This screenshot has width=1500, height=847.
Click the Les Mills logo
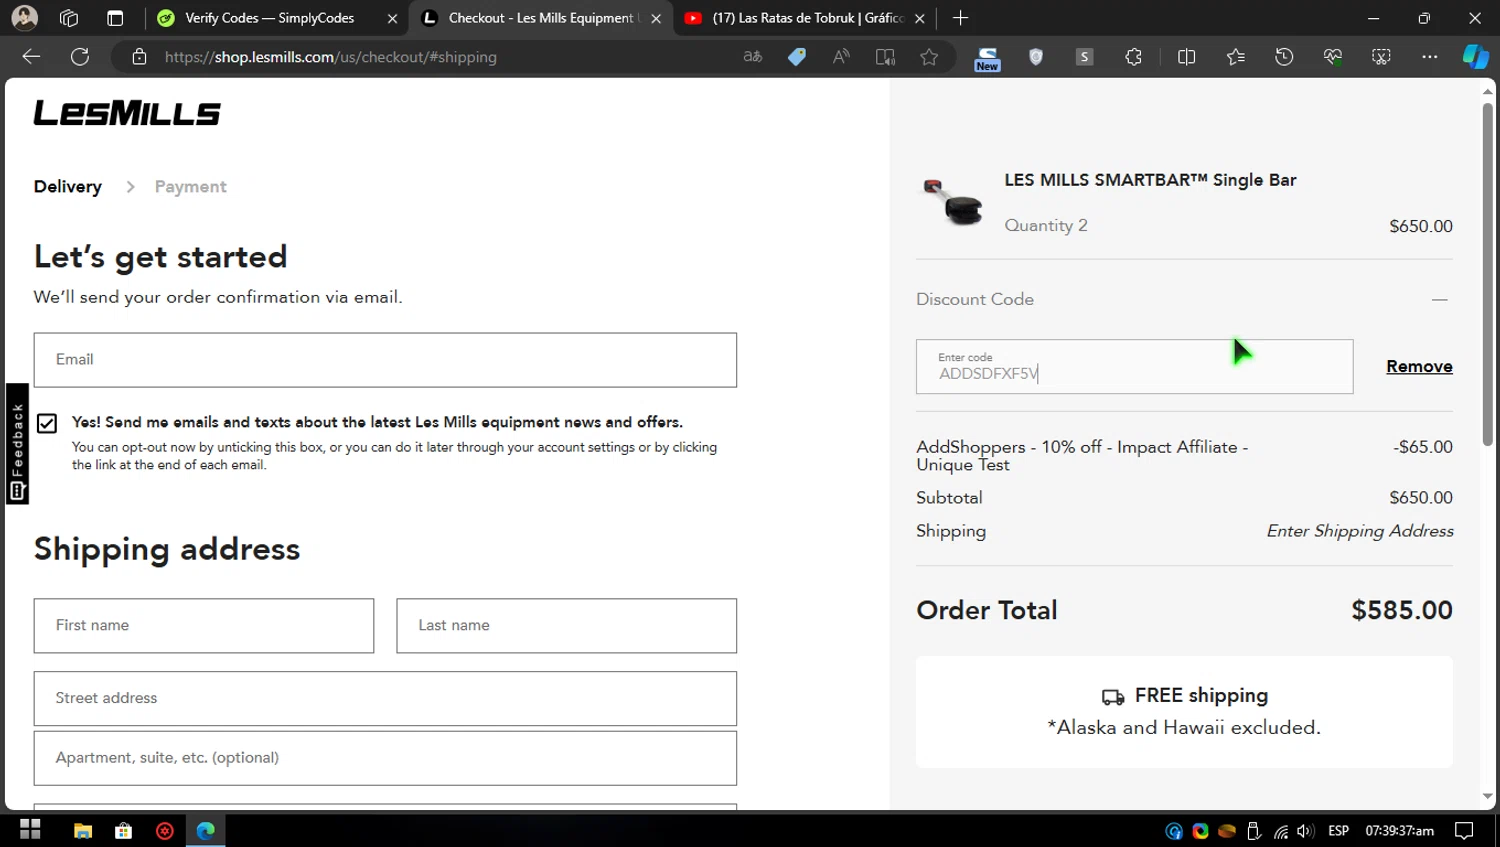click(127, 113)
